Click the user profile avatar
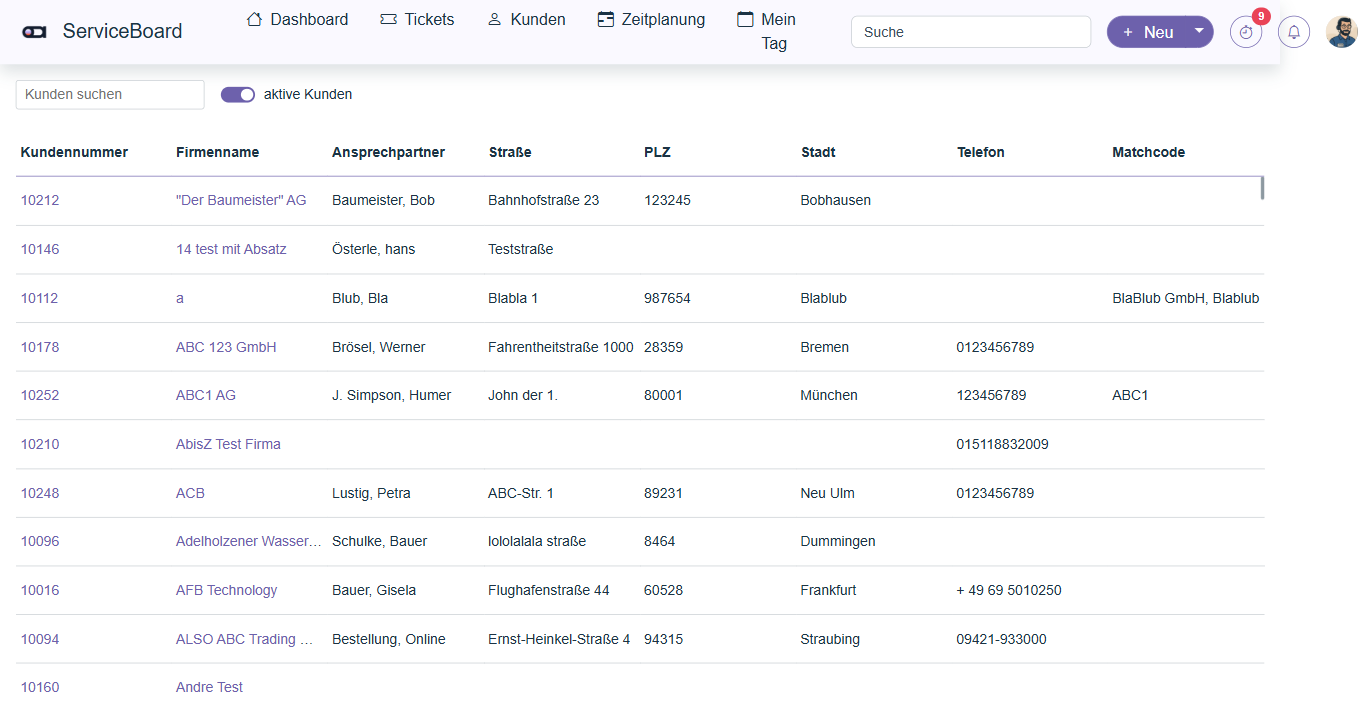Screen dimensions: 1358x705 point(1341,32)
